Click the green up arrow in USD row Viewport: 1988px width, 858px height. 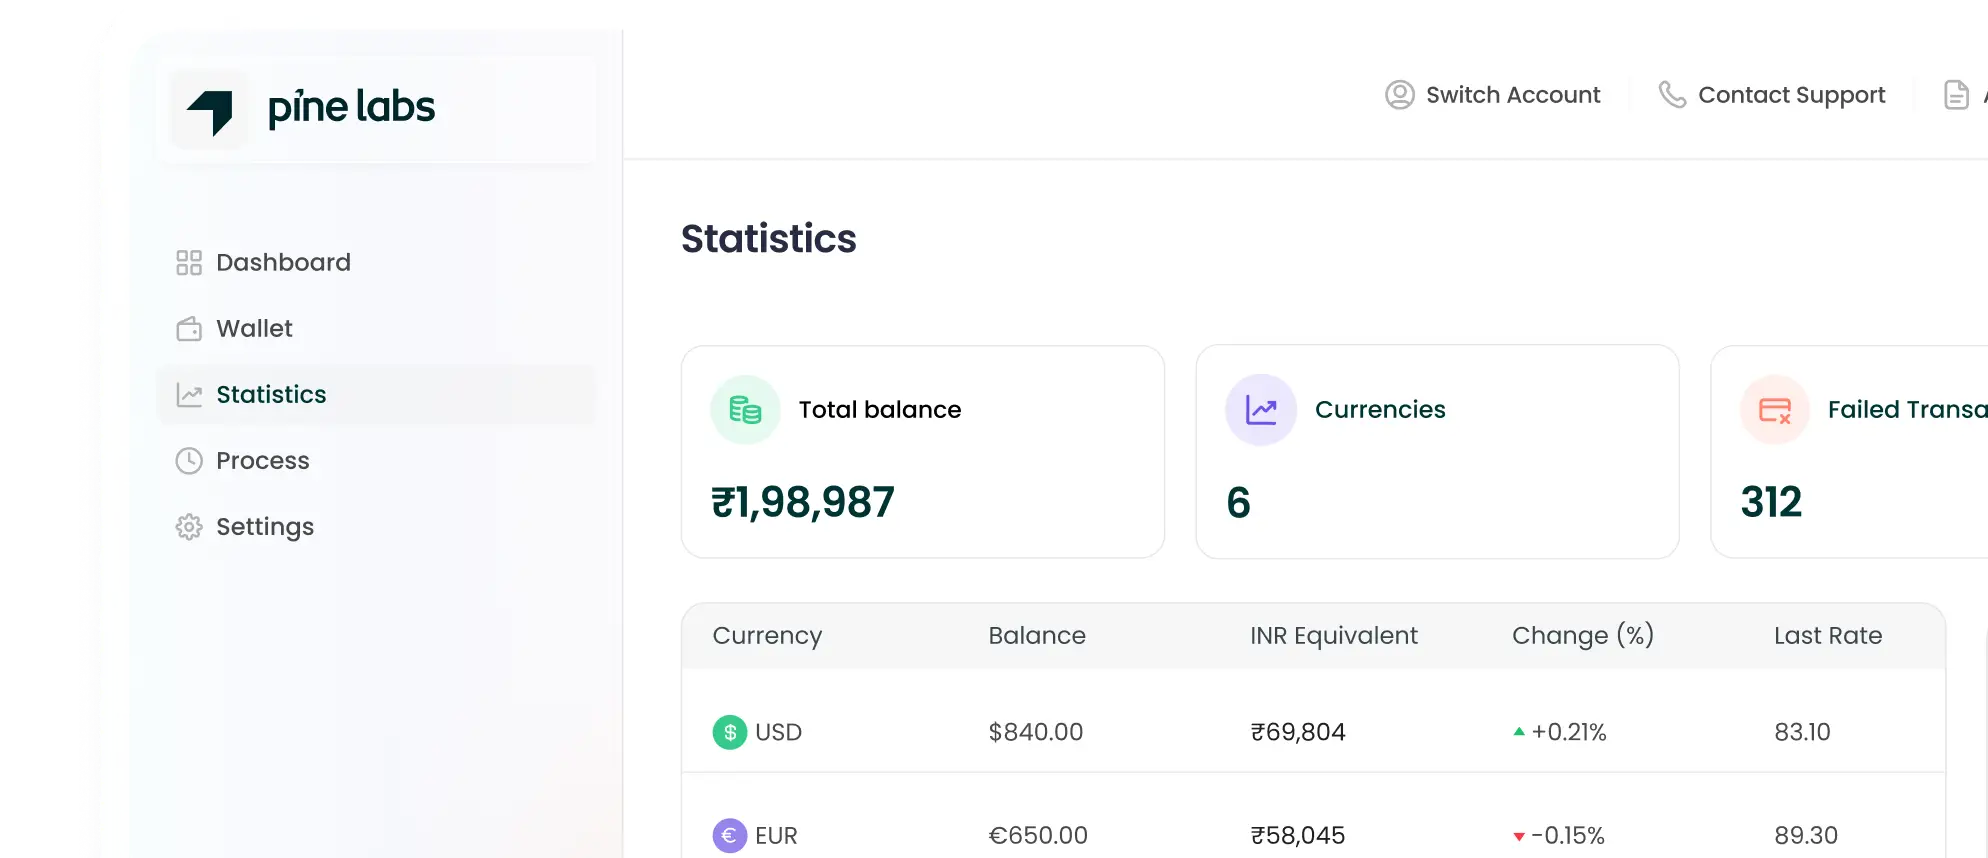pyautogui.click(x=1519, y=732)
